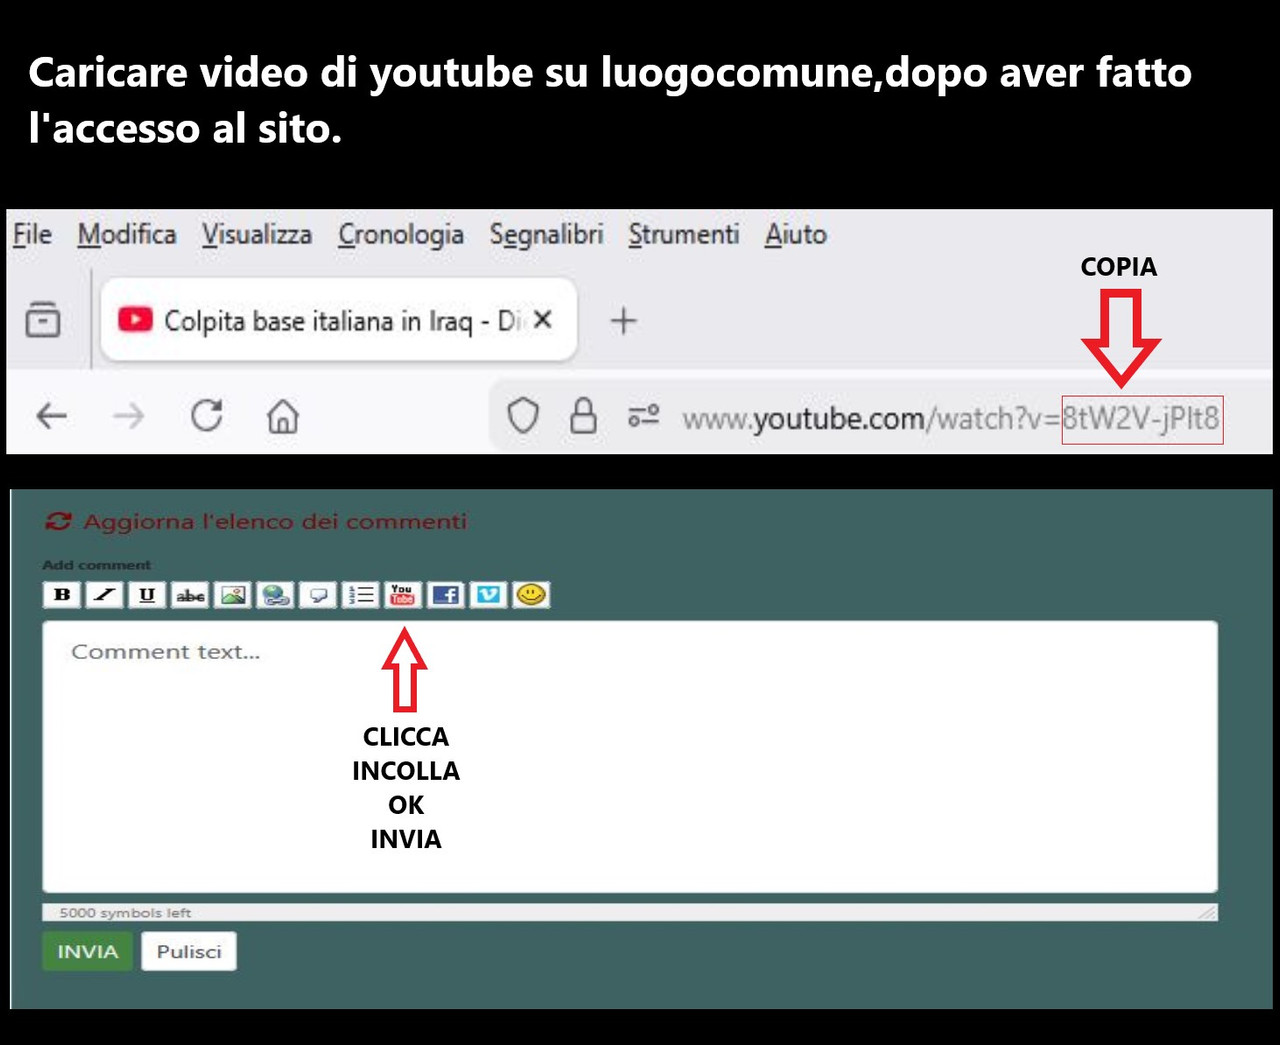Click the 5000 symbols left counter

125,913
